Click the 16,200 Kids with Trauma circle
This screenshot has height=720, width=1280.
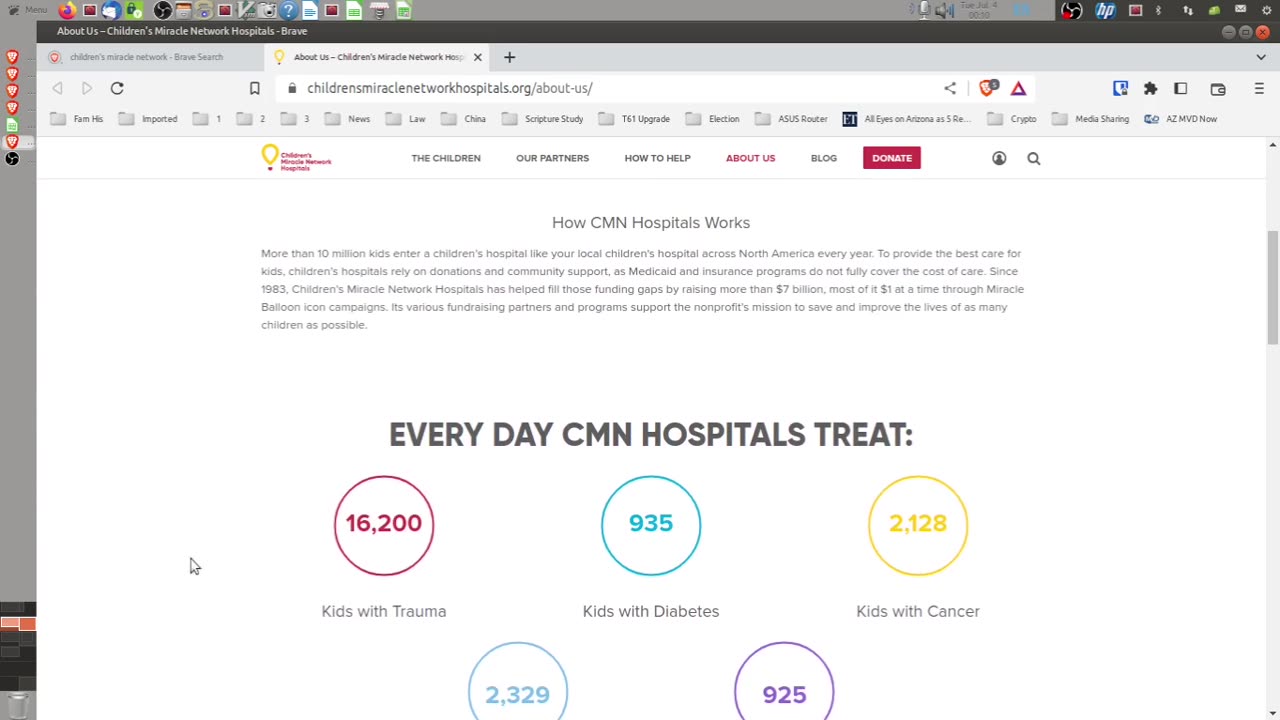(384, 525)
